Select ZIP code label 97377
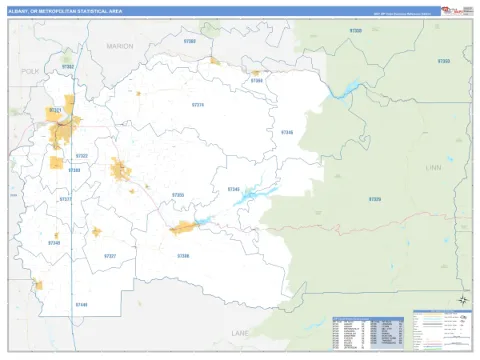The image size is (480, 360). 66,199
